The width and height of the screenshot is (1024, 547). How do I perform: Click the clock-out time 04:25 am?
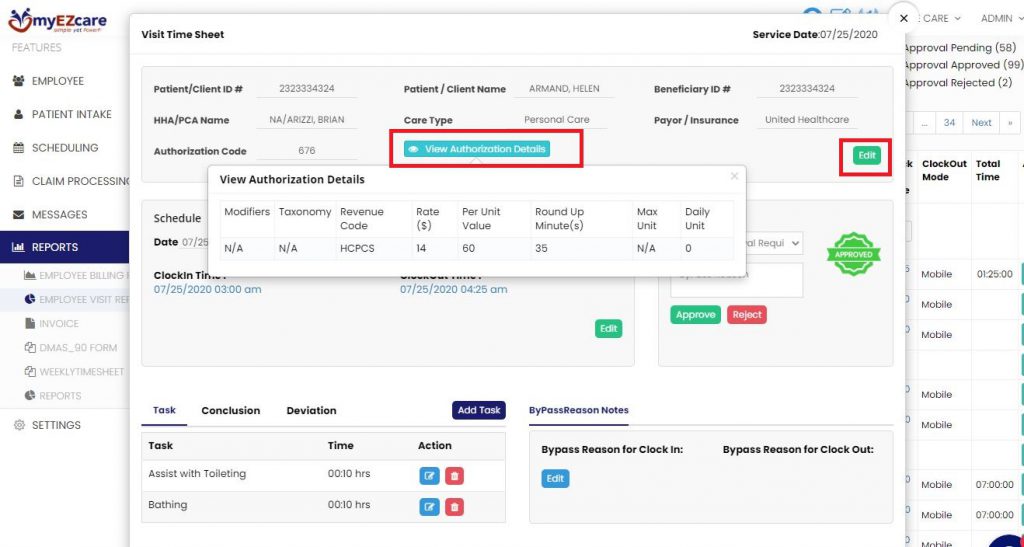453,289
